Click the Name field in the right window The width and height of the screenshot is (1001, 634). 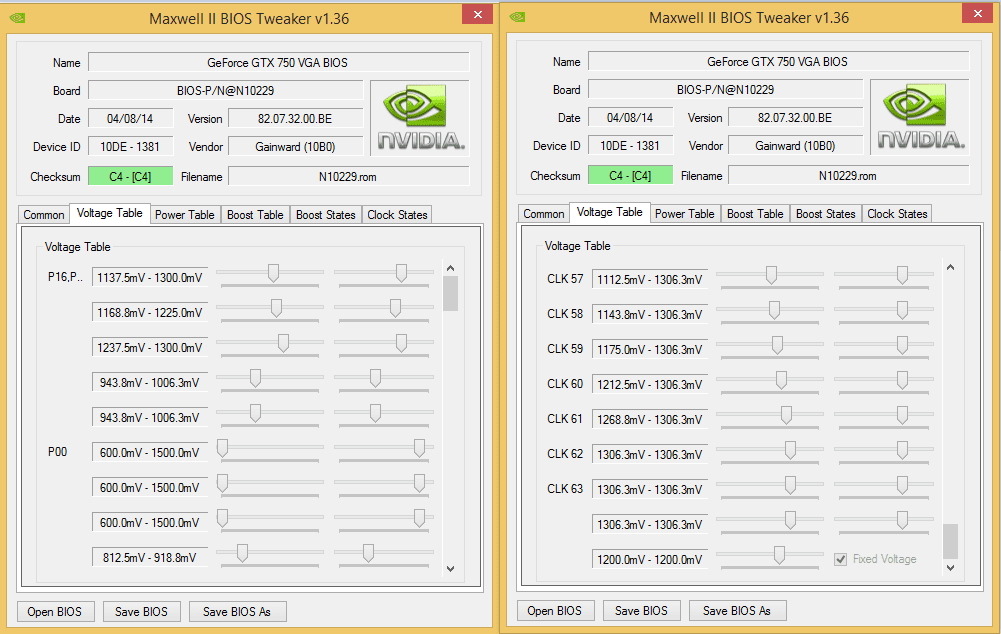[778, 62]
